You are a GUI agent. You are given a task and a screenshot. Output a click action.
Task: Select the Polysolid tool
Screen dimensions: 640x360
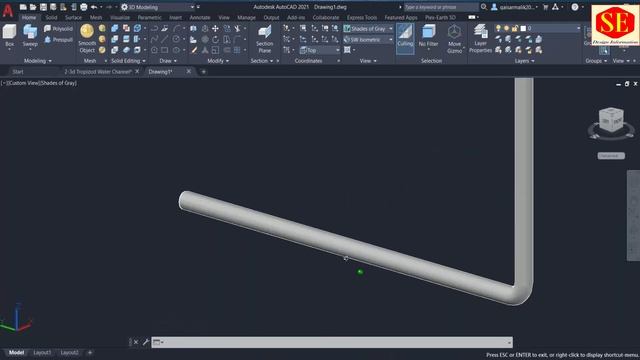pos(58,29)
